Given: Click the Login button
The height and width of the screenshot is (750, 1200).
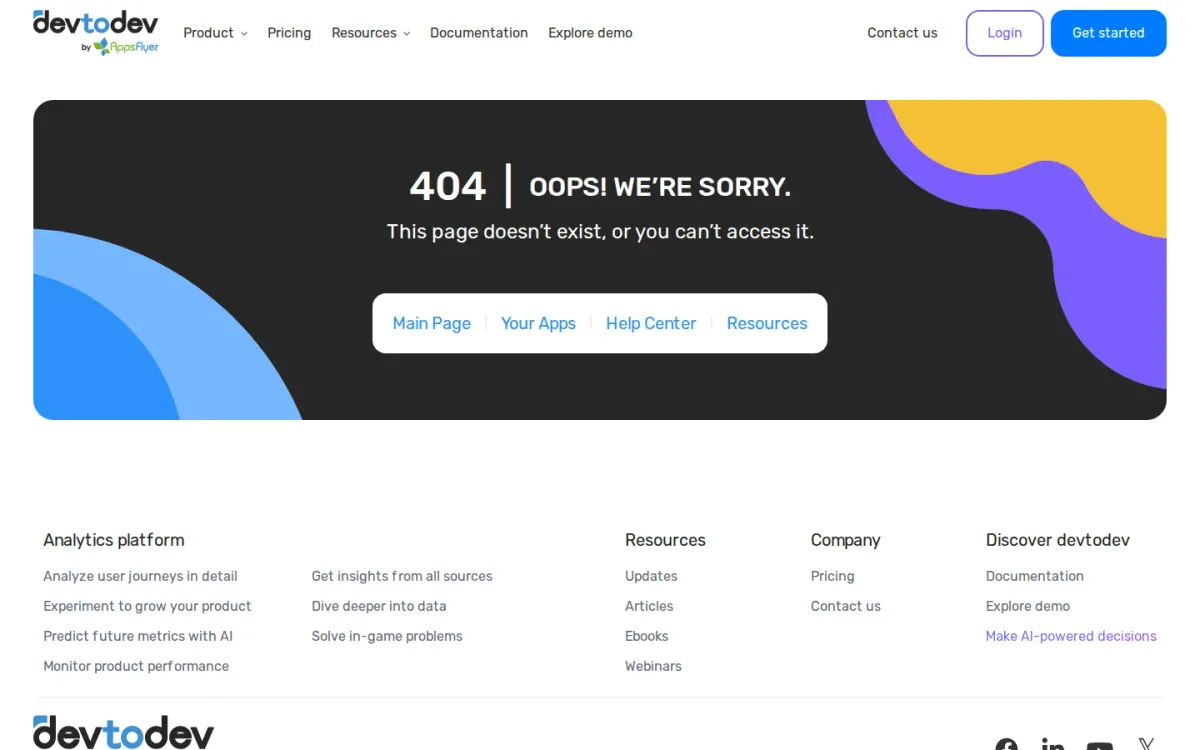Looking at the screenshot, I should click(x=1004, y=33).
